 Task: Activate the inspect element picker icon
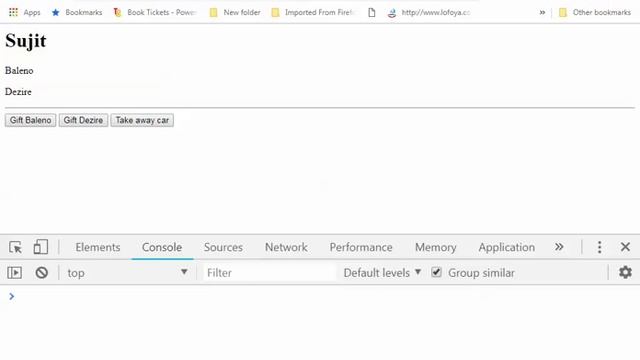(16, 247)
